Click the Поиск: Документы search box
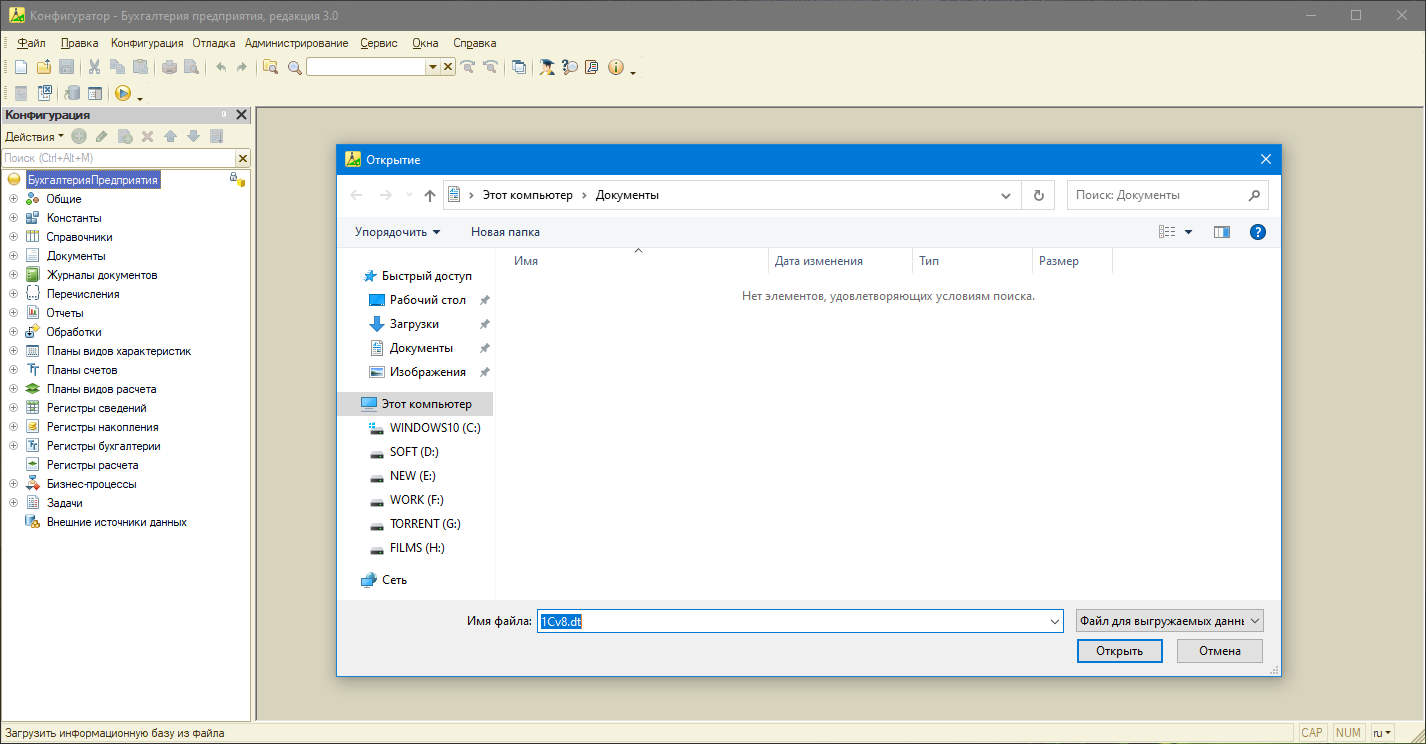Viewport: 1426px width, 744px height. pos(1168,195)
